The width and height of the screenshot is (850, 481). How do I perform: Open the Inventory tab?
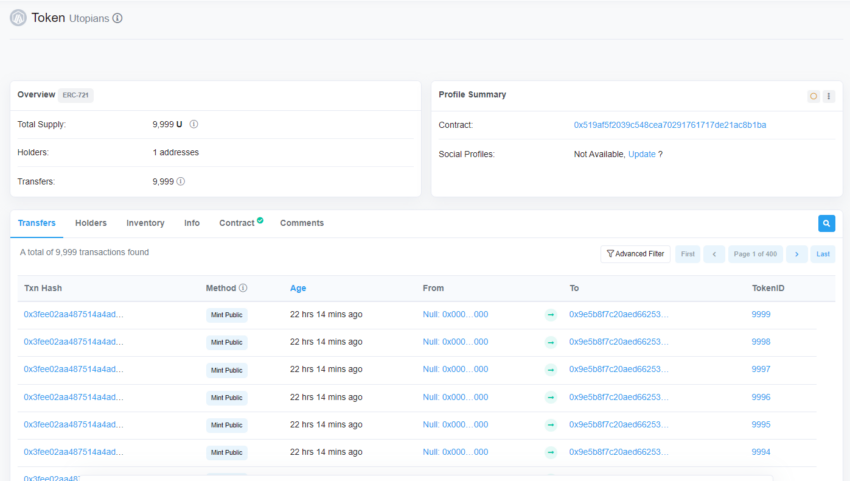point(145,223)
